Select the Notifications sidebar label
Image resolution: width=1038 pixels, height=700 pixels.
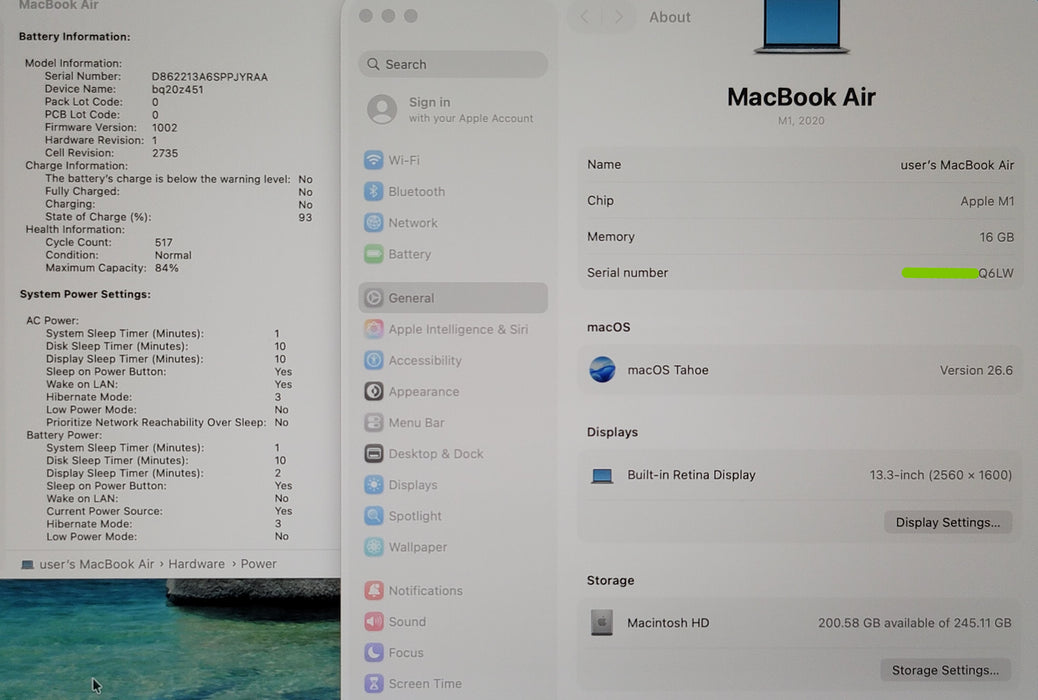[x=426, y=591]
